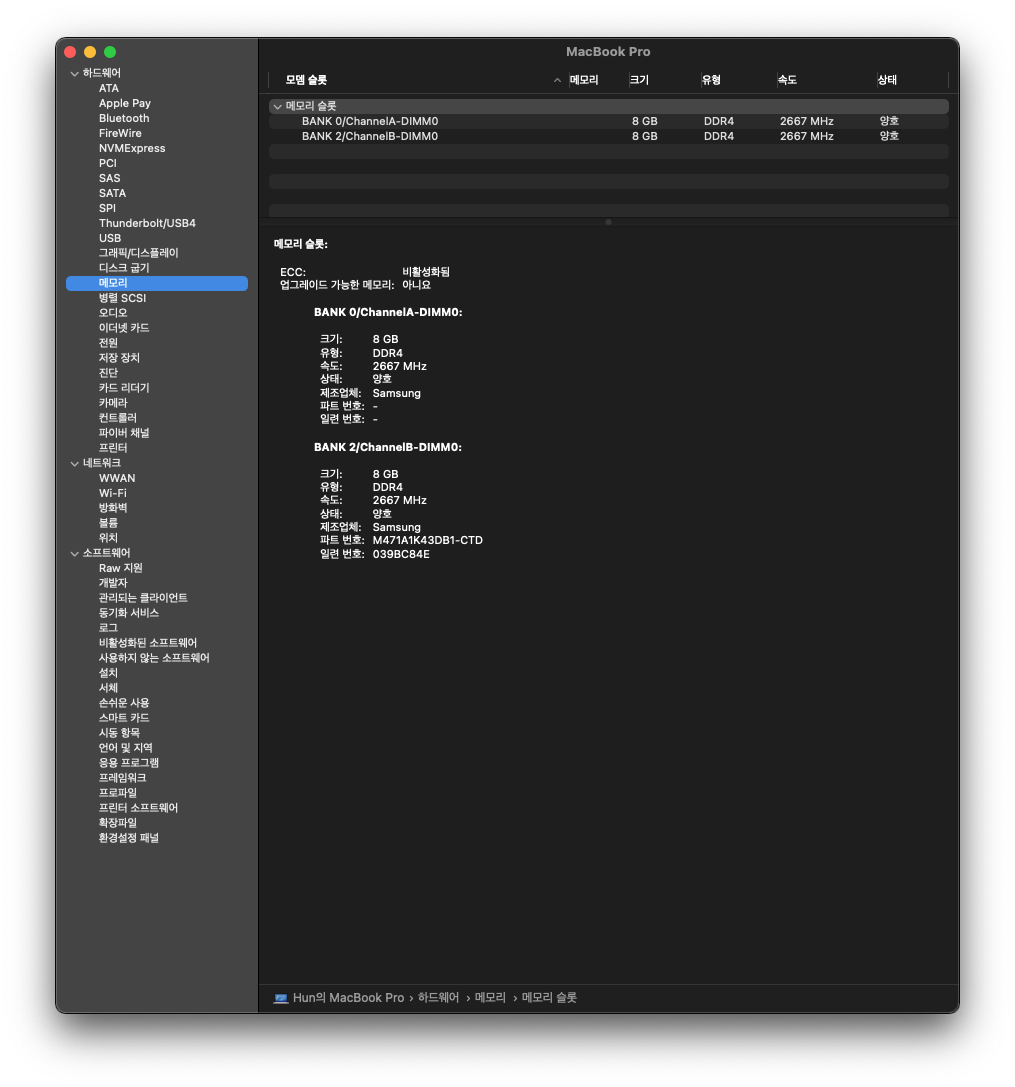Click Hun의 MacBook Pro in path bar
Viewport: 1015px width, 1087px height.
point(348,998)
